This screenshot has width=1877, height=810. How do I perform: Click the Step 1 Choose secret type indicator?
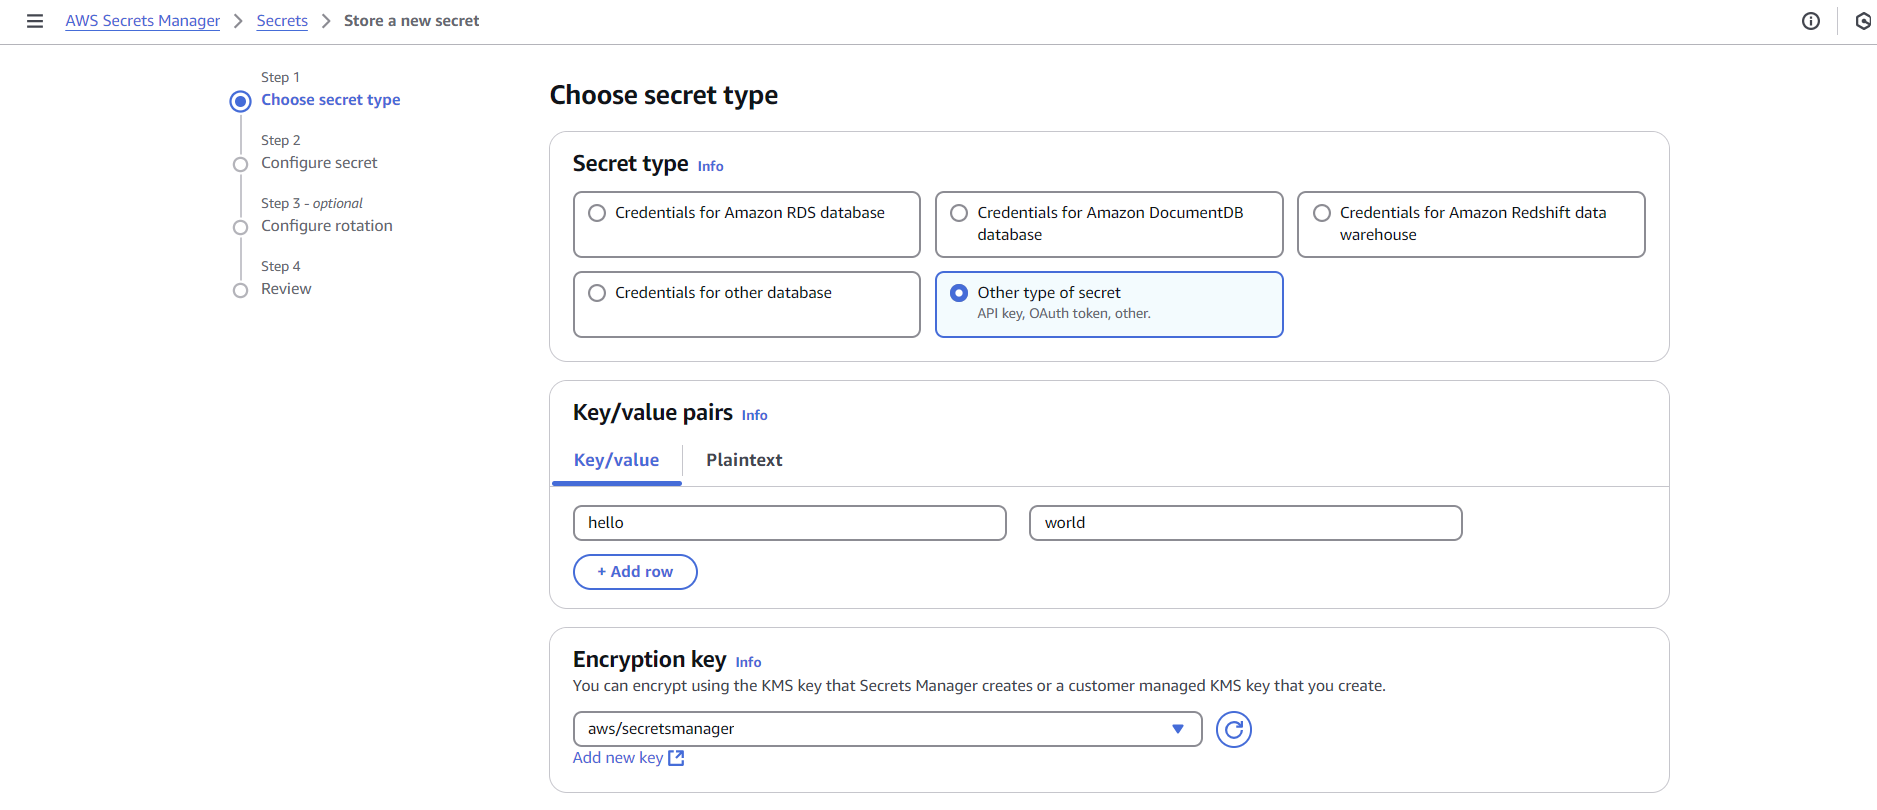click(x=240, y=101)
